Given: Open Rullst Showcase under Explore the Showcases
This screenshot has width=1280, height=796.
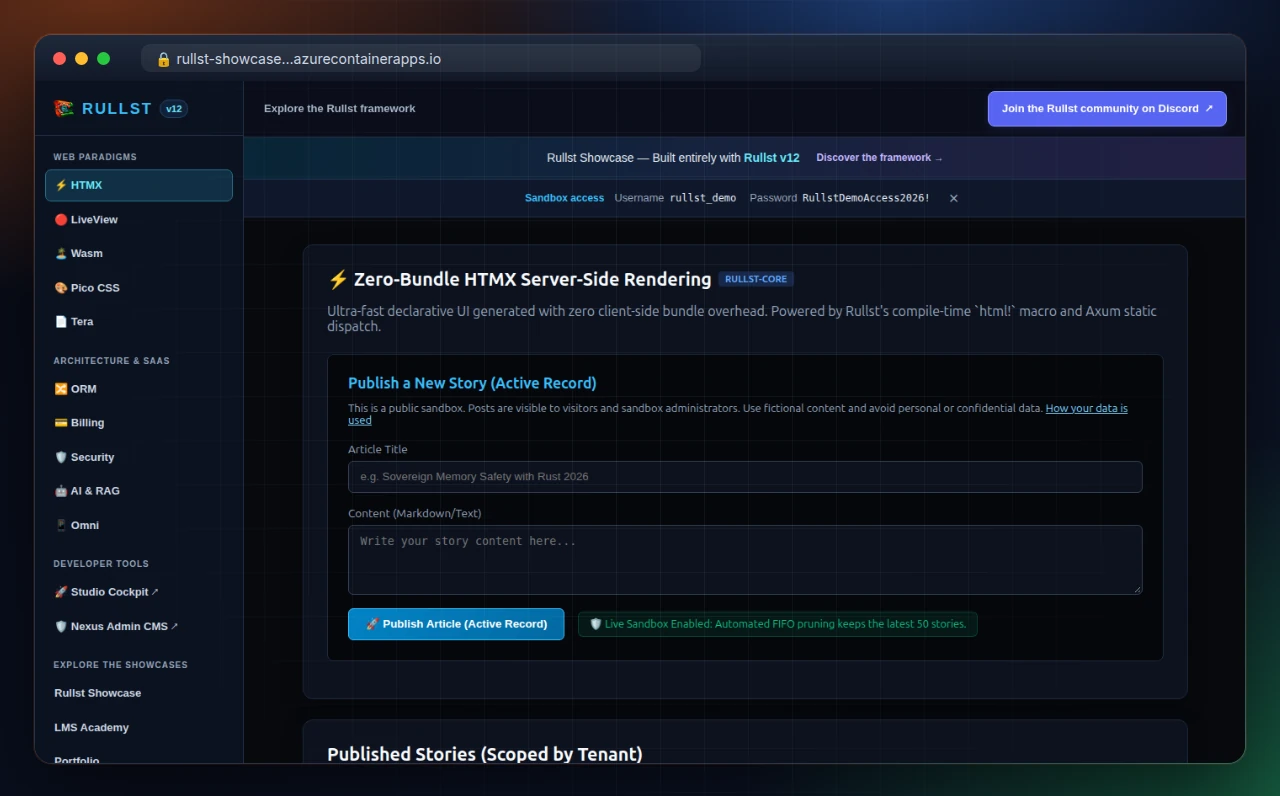Looking at the screenshot, I should pyautogui.click(x=139, y=693).
